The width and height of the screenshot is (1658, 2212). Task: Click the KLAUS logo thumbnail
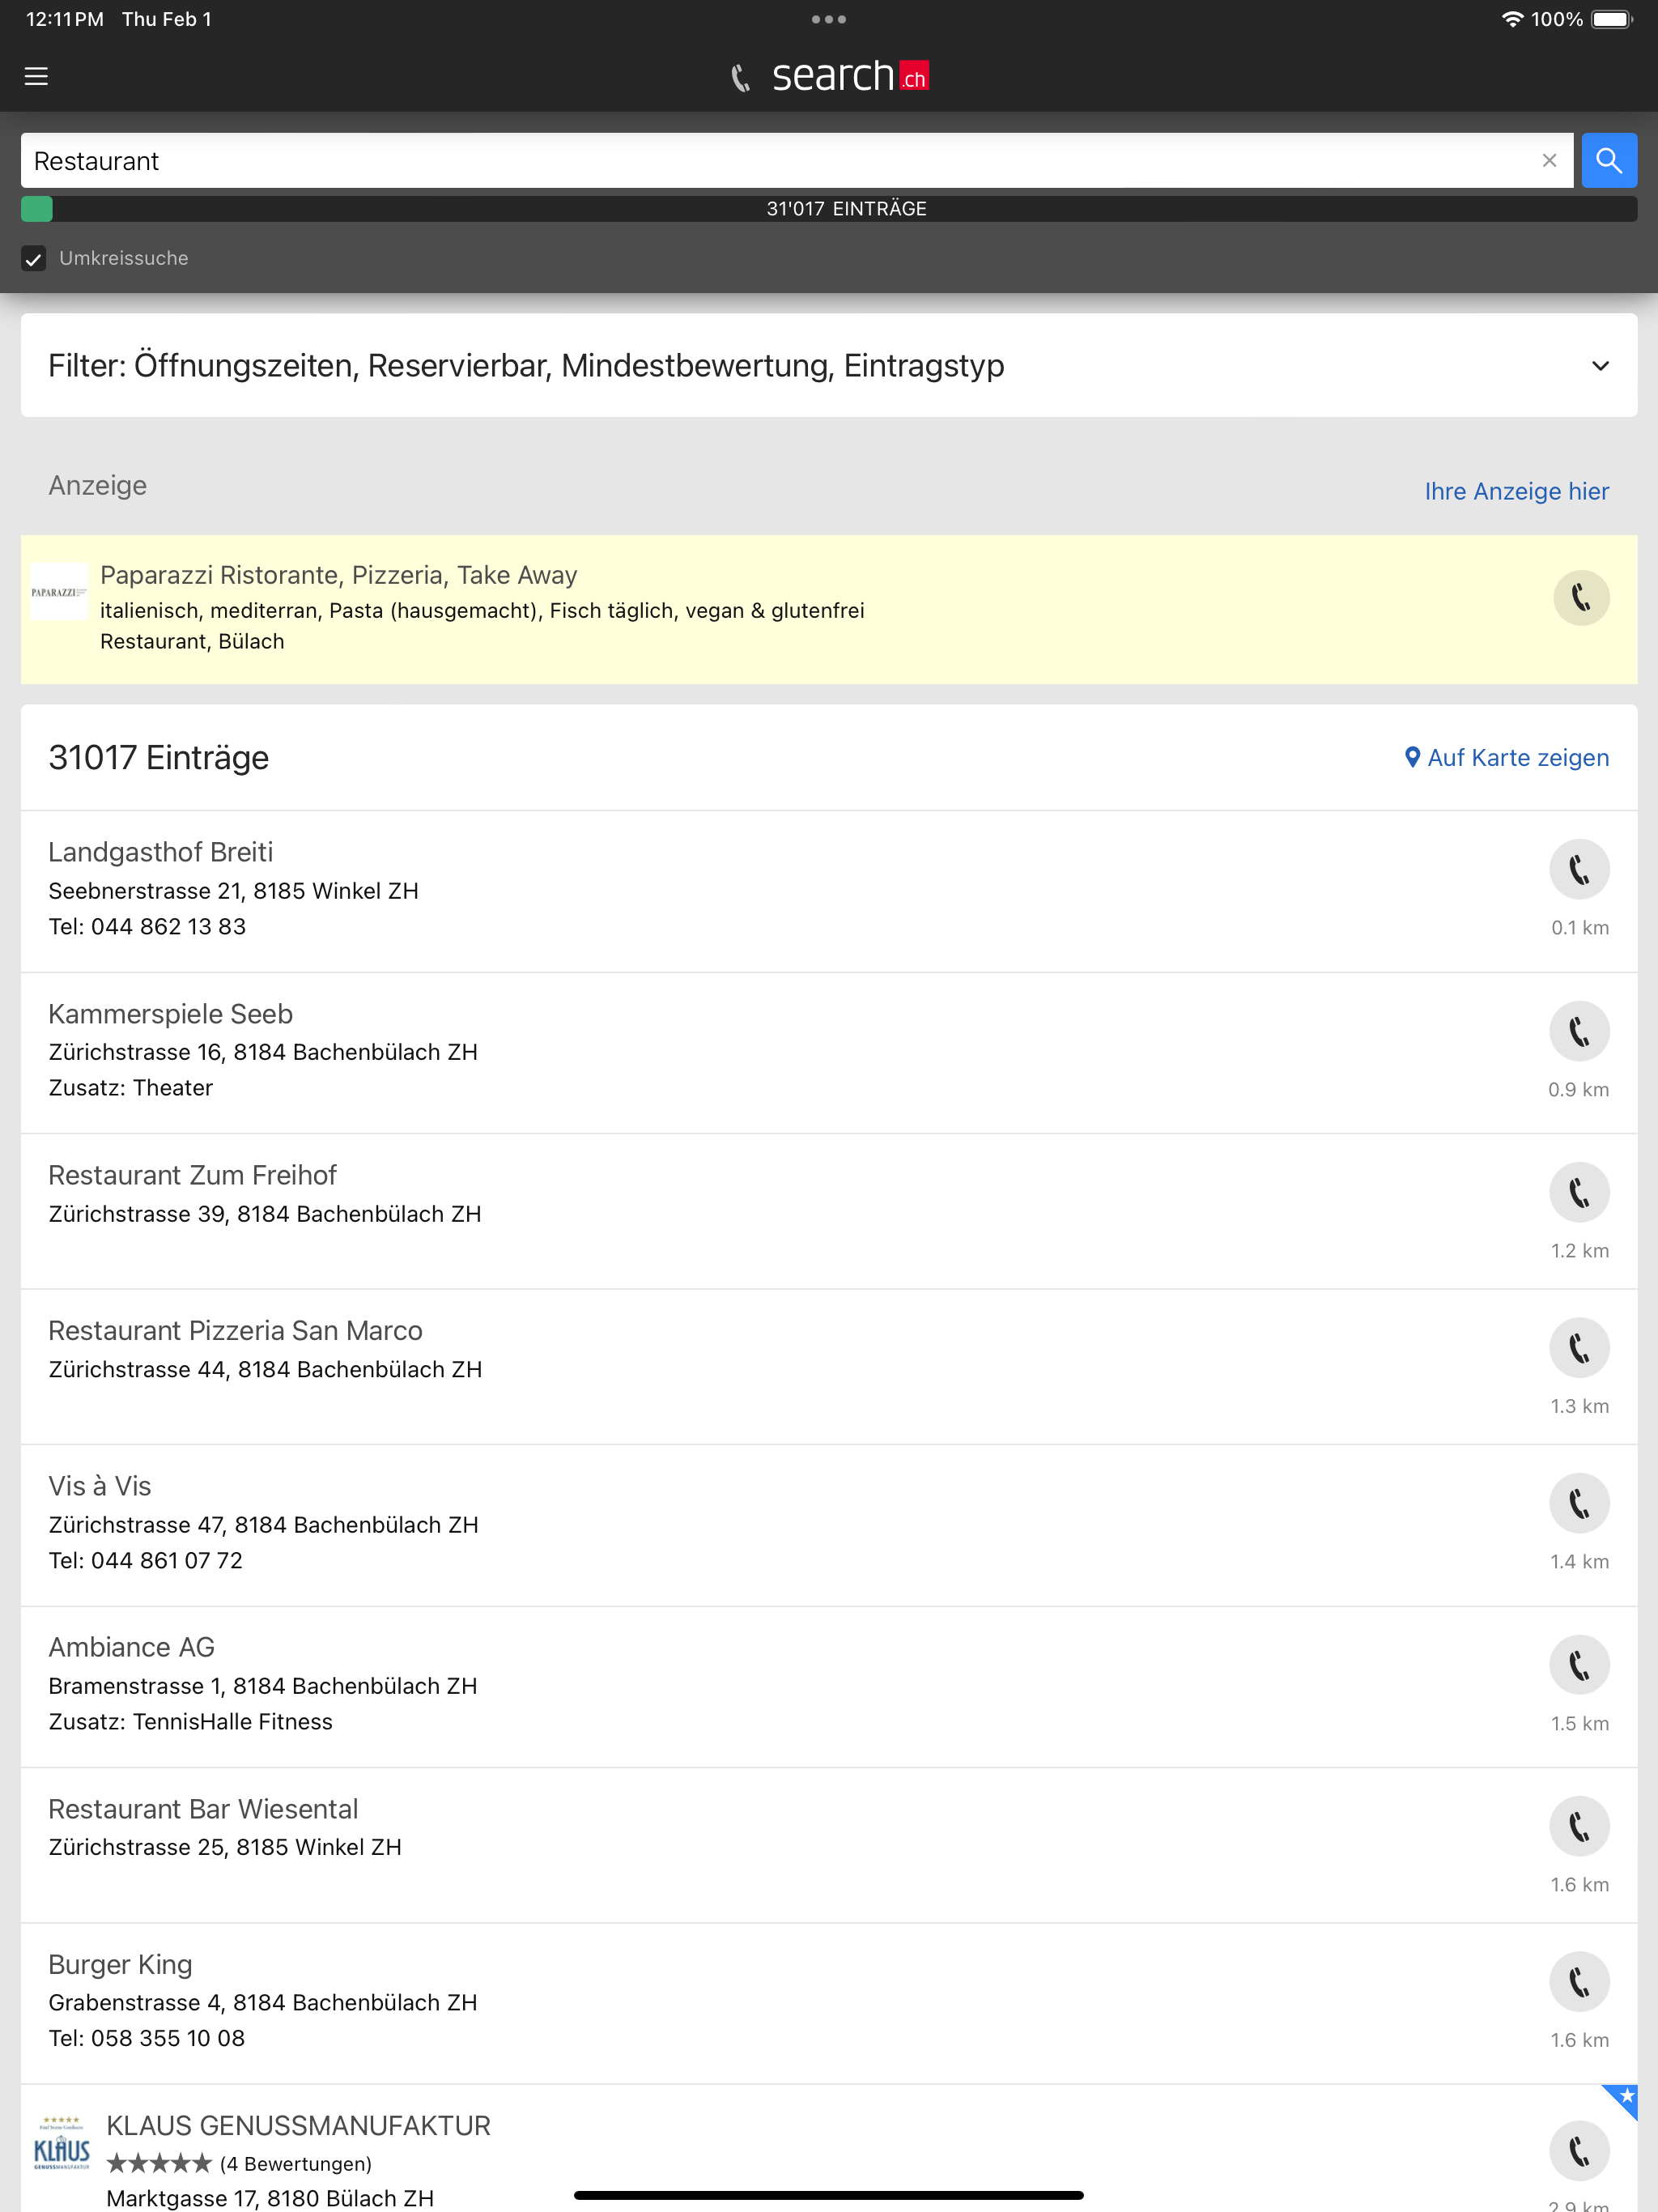(62, 2143)
